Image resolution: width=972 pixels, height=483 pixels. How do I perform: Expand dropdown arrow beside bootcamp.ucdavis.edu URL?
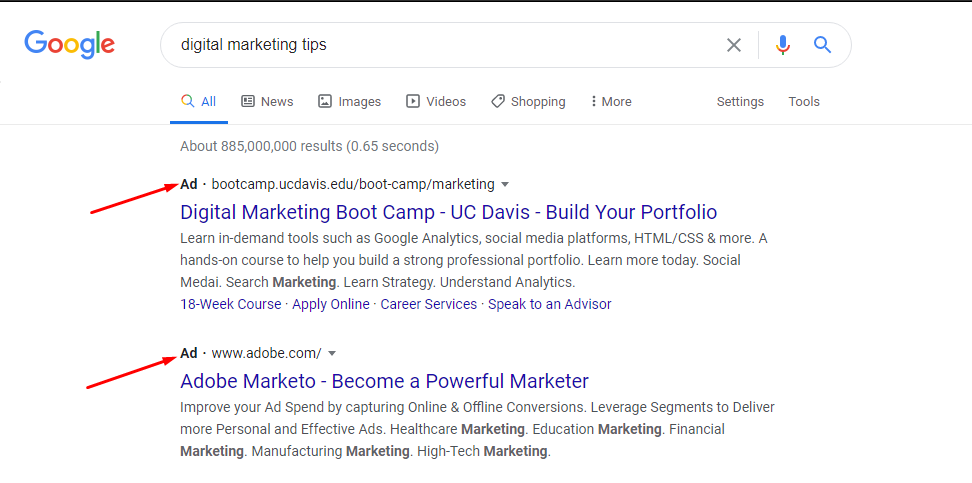505,184
